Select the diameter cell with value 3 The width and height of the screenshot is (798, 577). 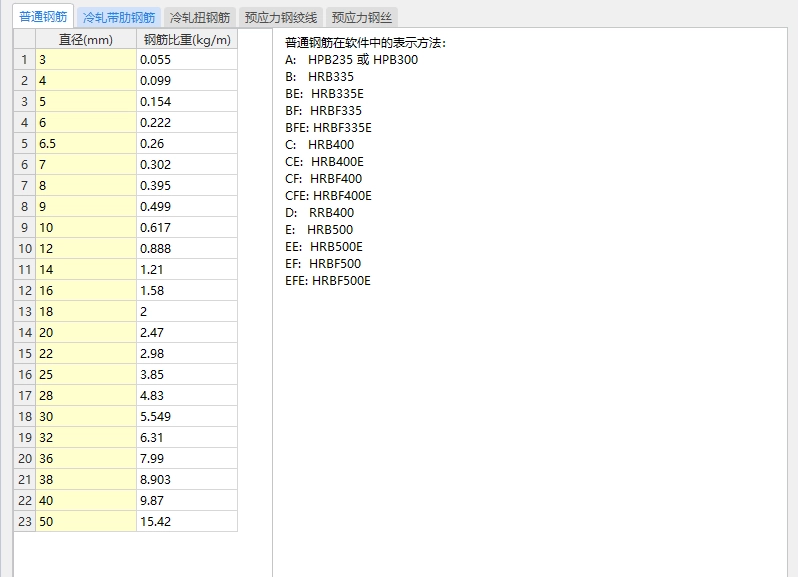coord(86,60)
